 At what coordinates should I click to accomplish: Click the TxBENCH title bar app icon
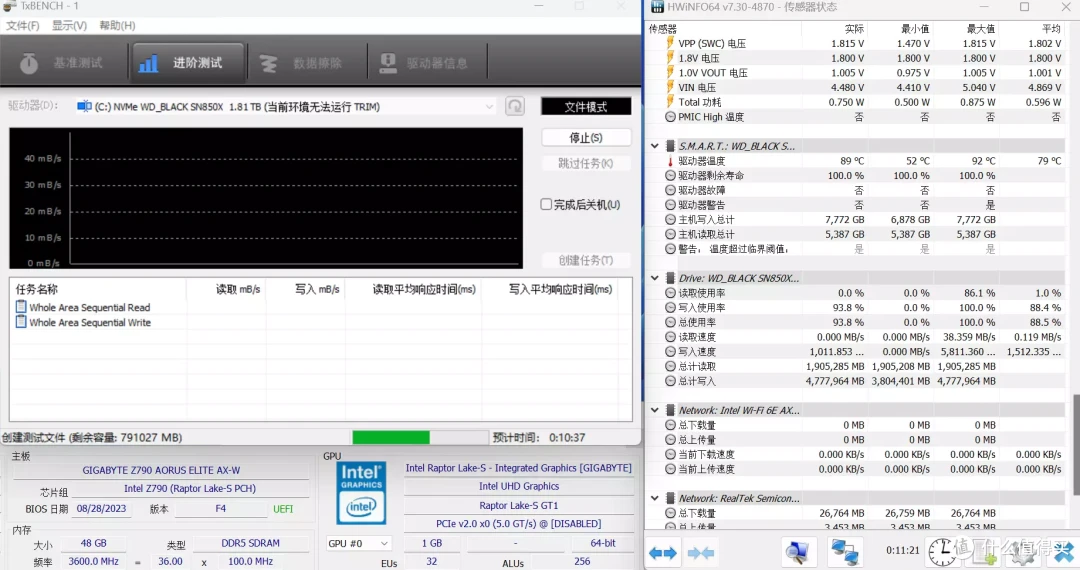10,6
